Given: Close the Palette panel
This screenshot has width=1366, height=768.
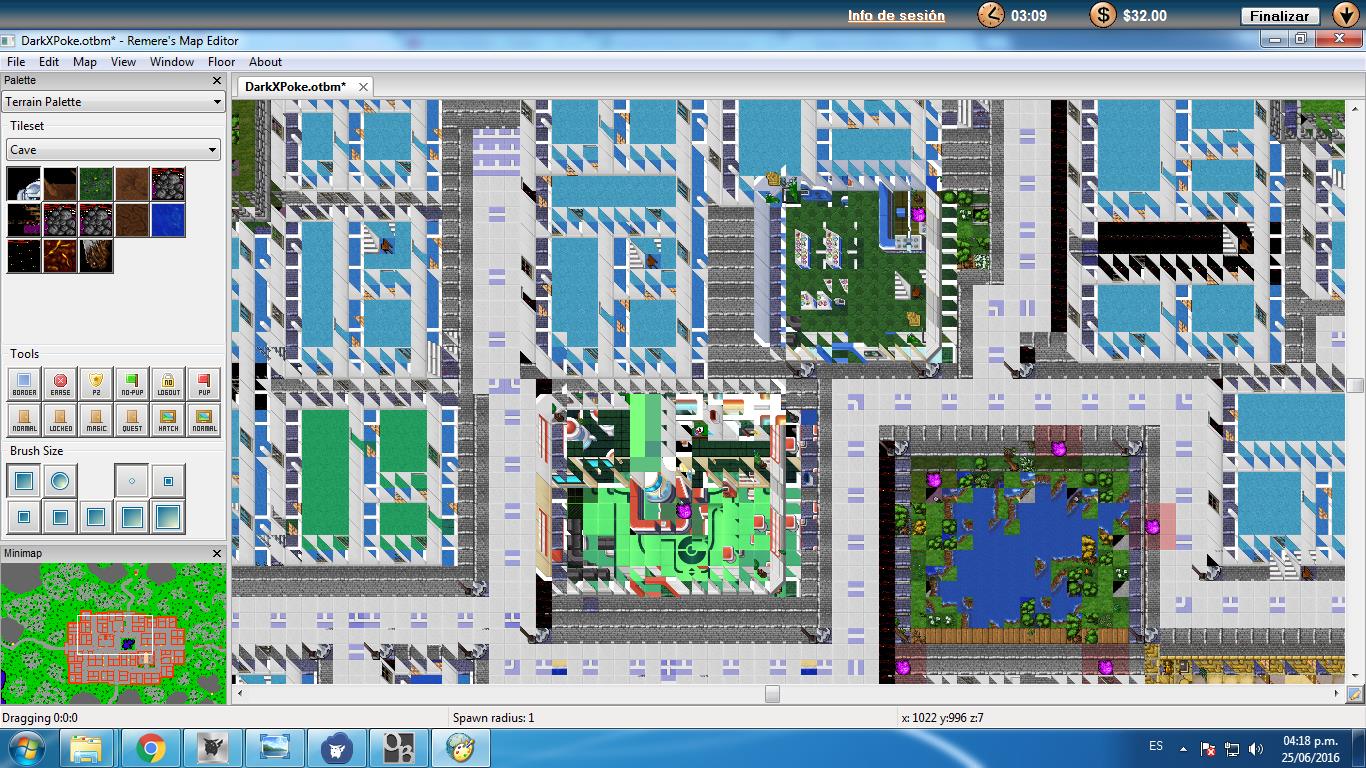Looking at the screenshot, I should click(x=217, y=81).
